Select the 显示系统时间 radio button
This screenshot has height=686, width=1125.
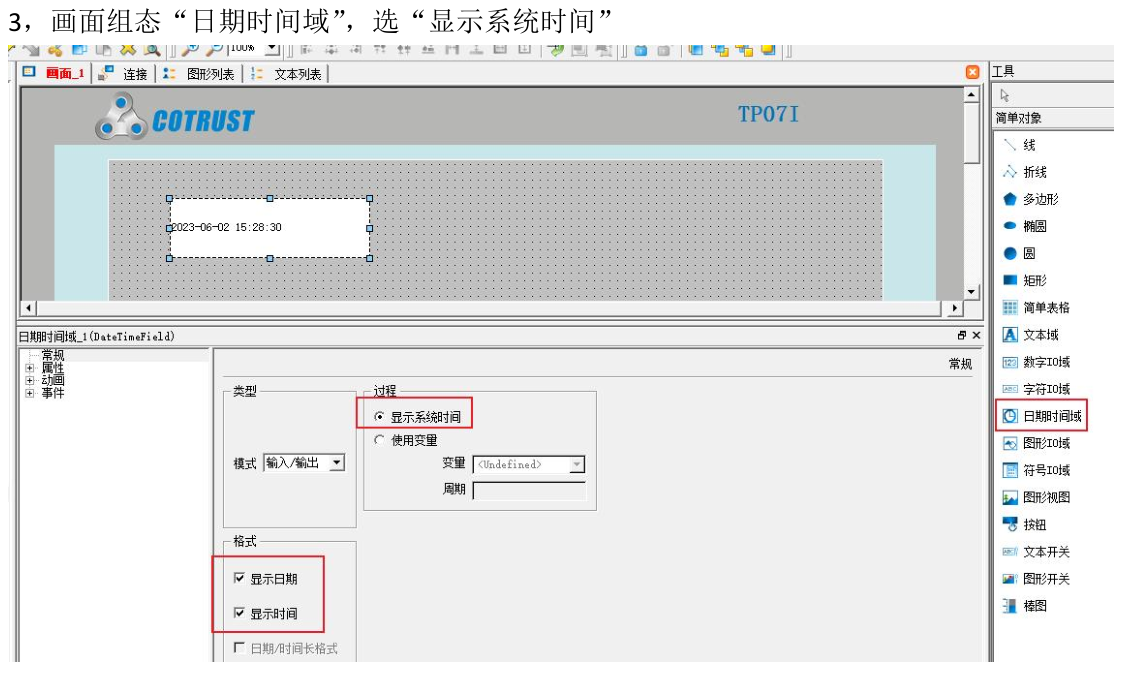(x=379, y=416)
